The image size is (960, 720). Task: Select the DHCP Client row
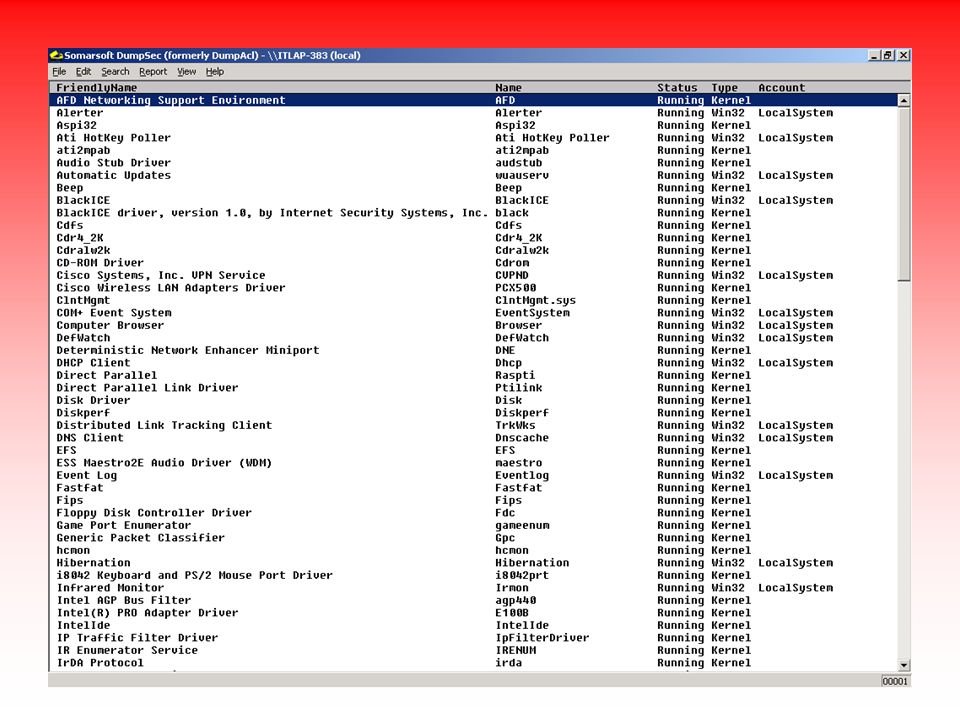473,362
